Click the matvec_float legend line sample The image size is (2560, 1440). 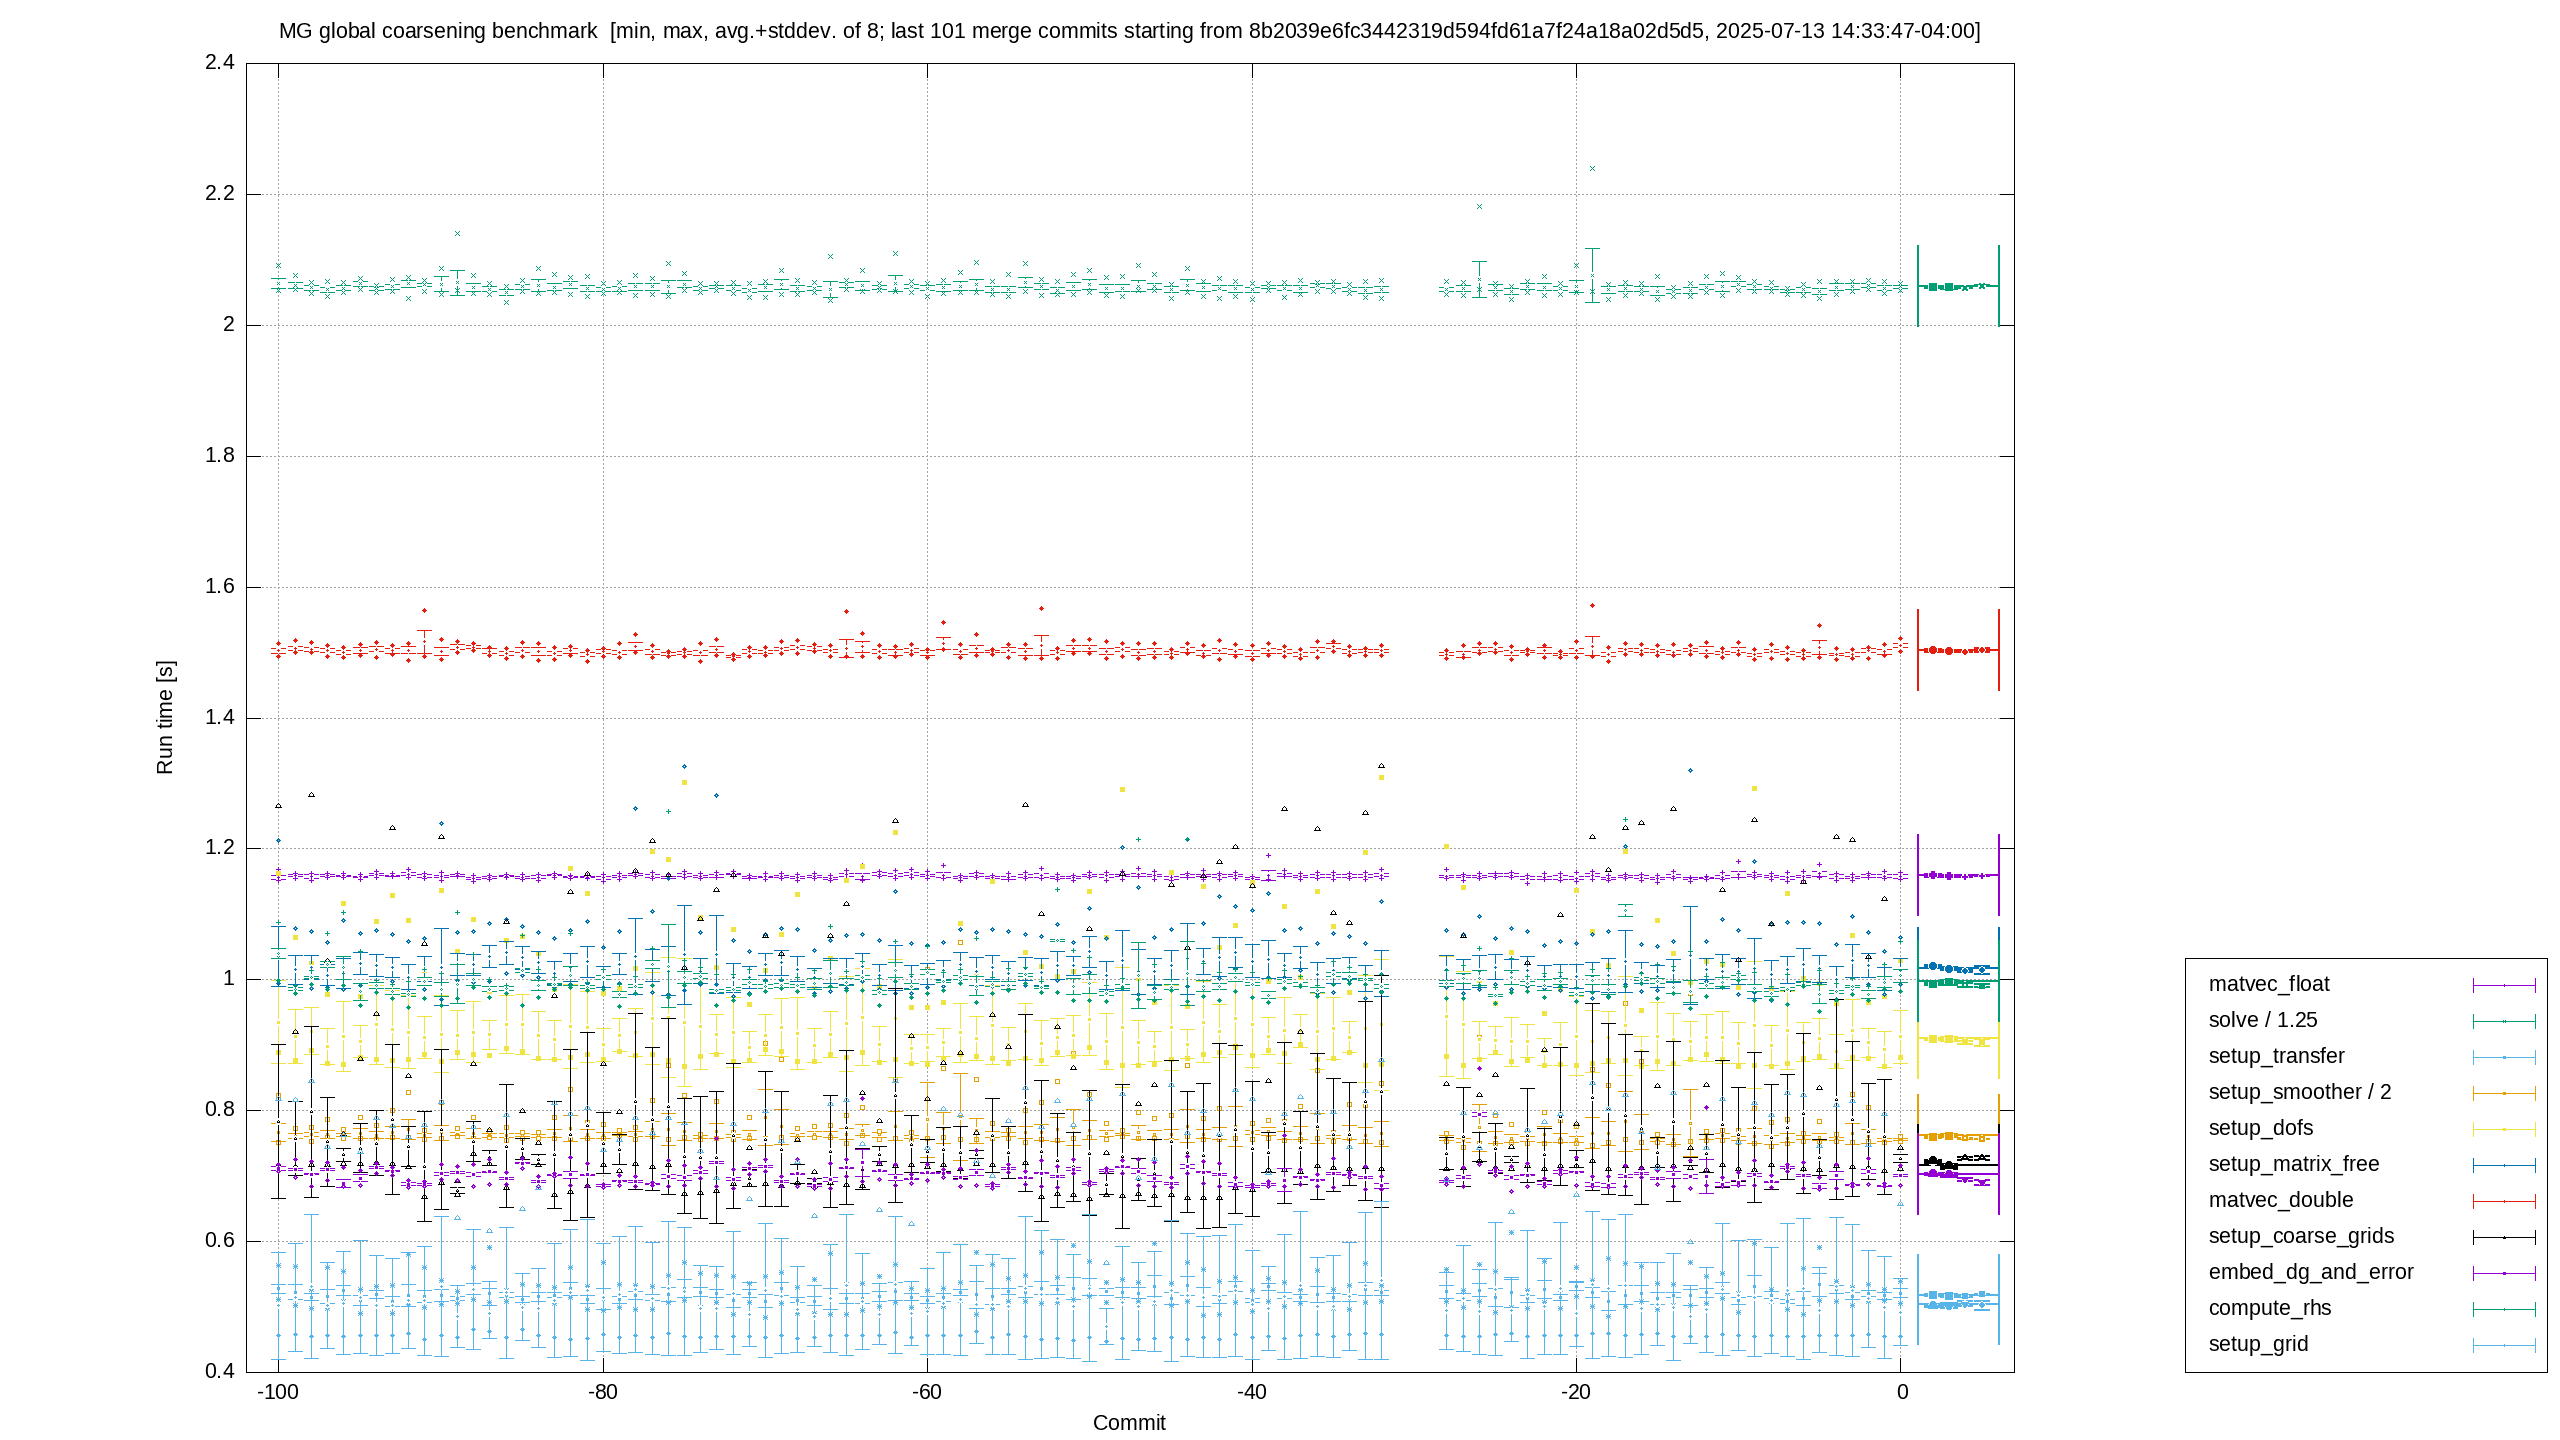pyautogui.click(x=2504, y=985)
